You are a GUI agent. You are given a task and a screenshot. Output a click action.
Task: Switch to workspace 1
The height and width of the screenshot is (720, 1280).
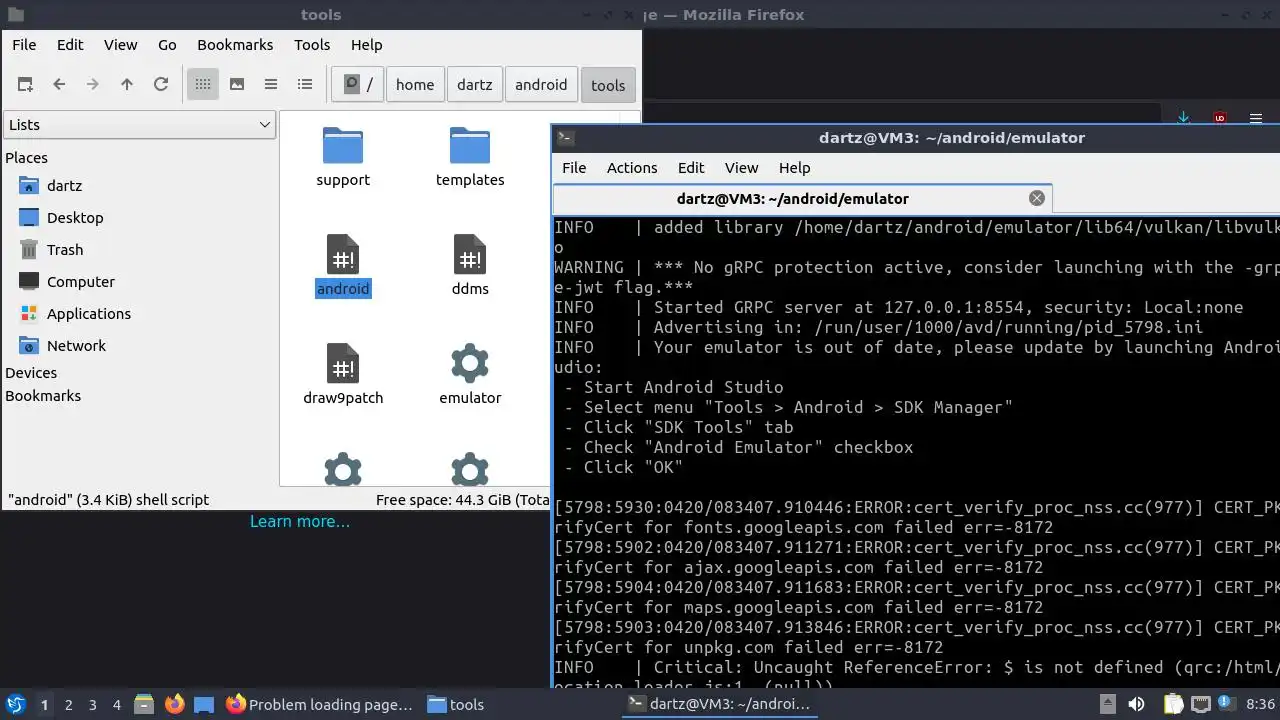pyautogui.click(x=44, y=704)
